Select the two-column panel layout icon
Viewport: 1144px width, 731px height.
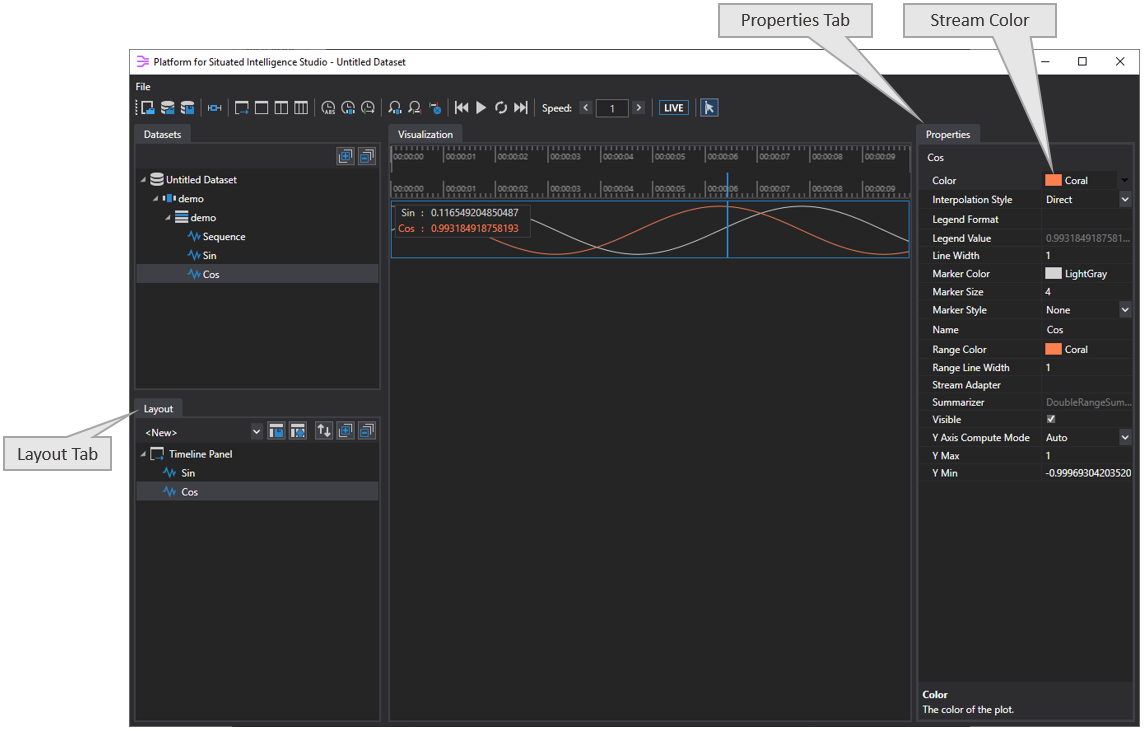(x=281, y=107)
